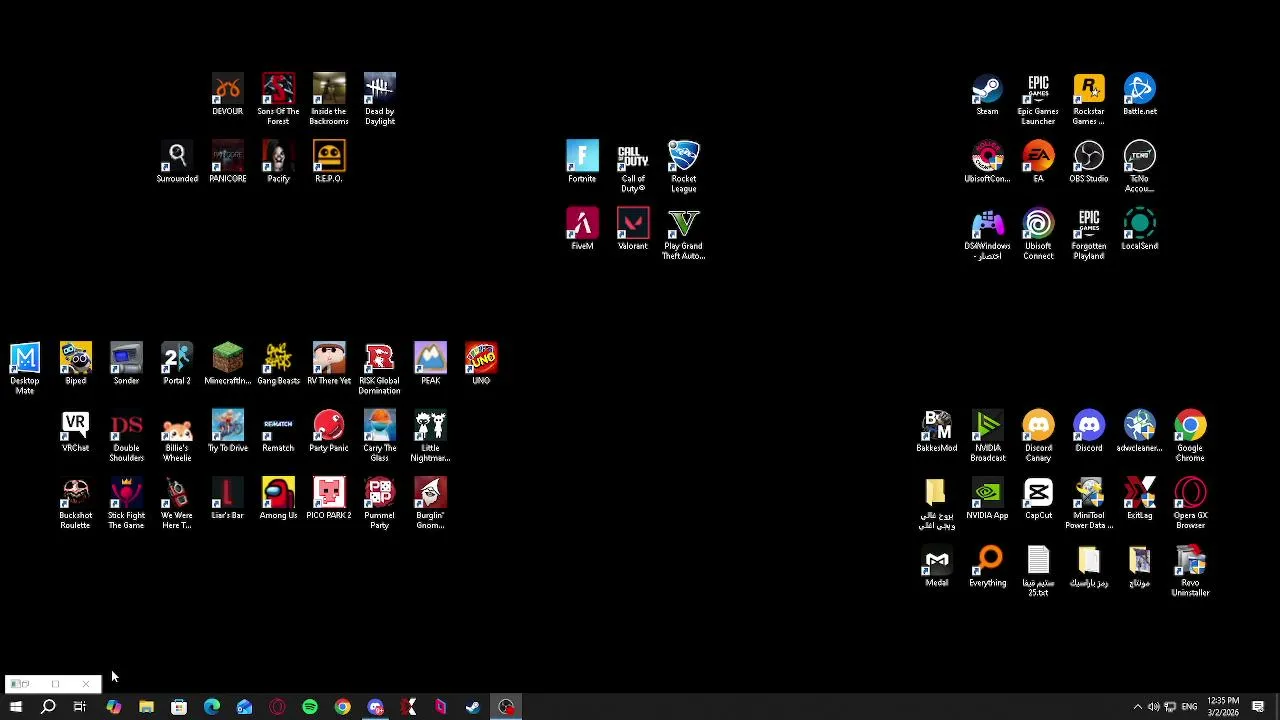Open Task View from the taskbar
This screenshot has width=1280, height=720.
(80, 707)
